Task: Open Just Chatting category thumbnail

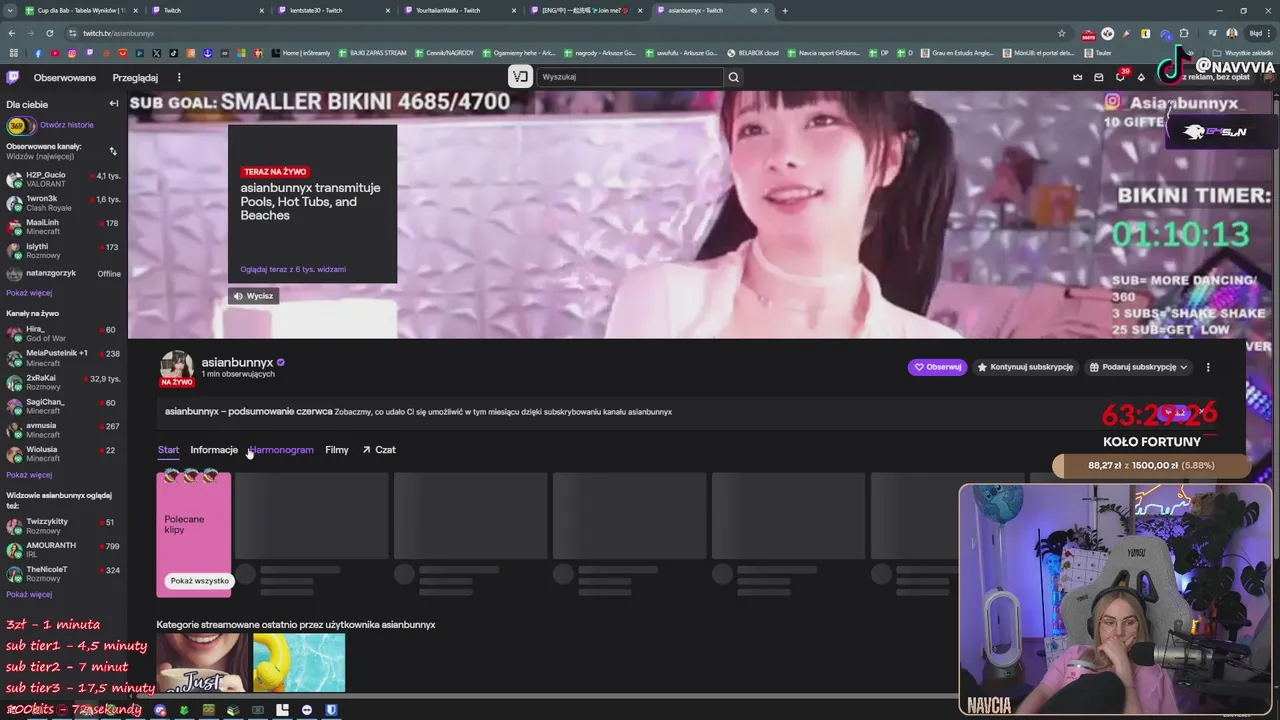Action: (x=202, y=663)
